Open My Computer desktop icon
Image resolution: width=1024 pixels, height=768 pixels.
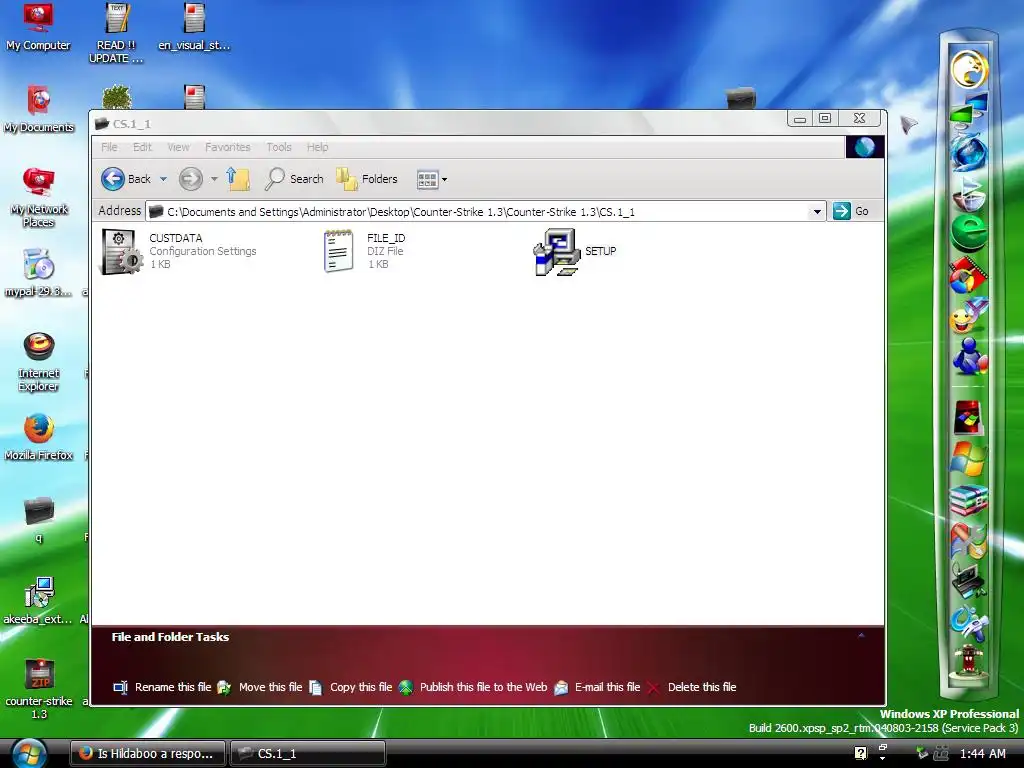(38, 27)
